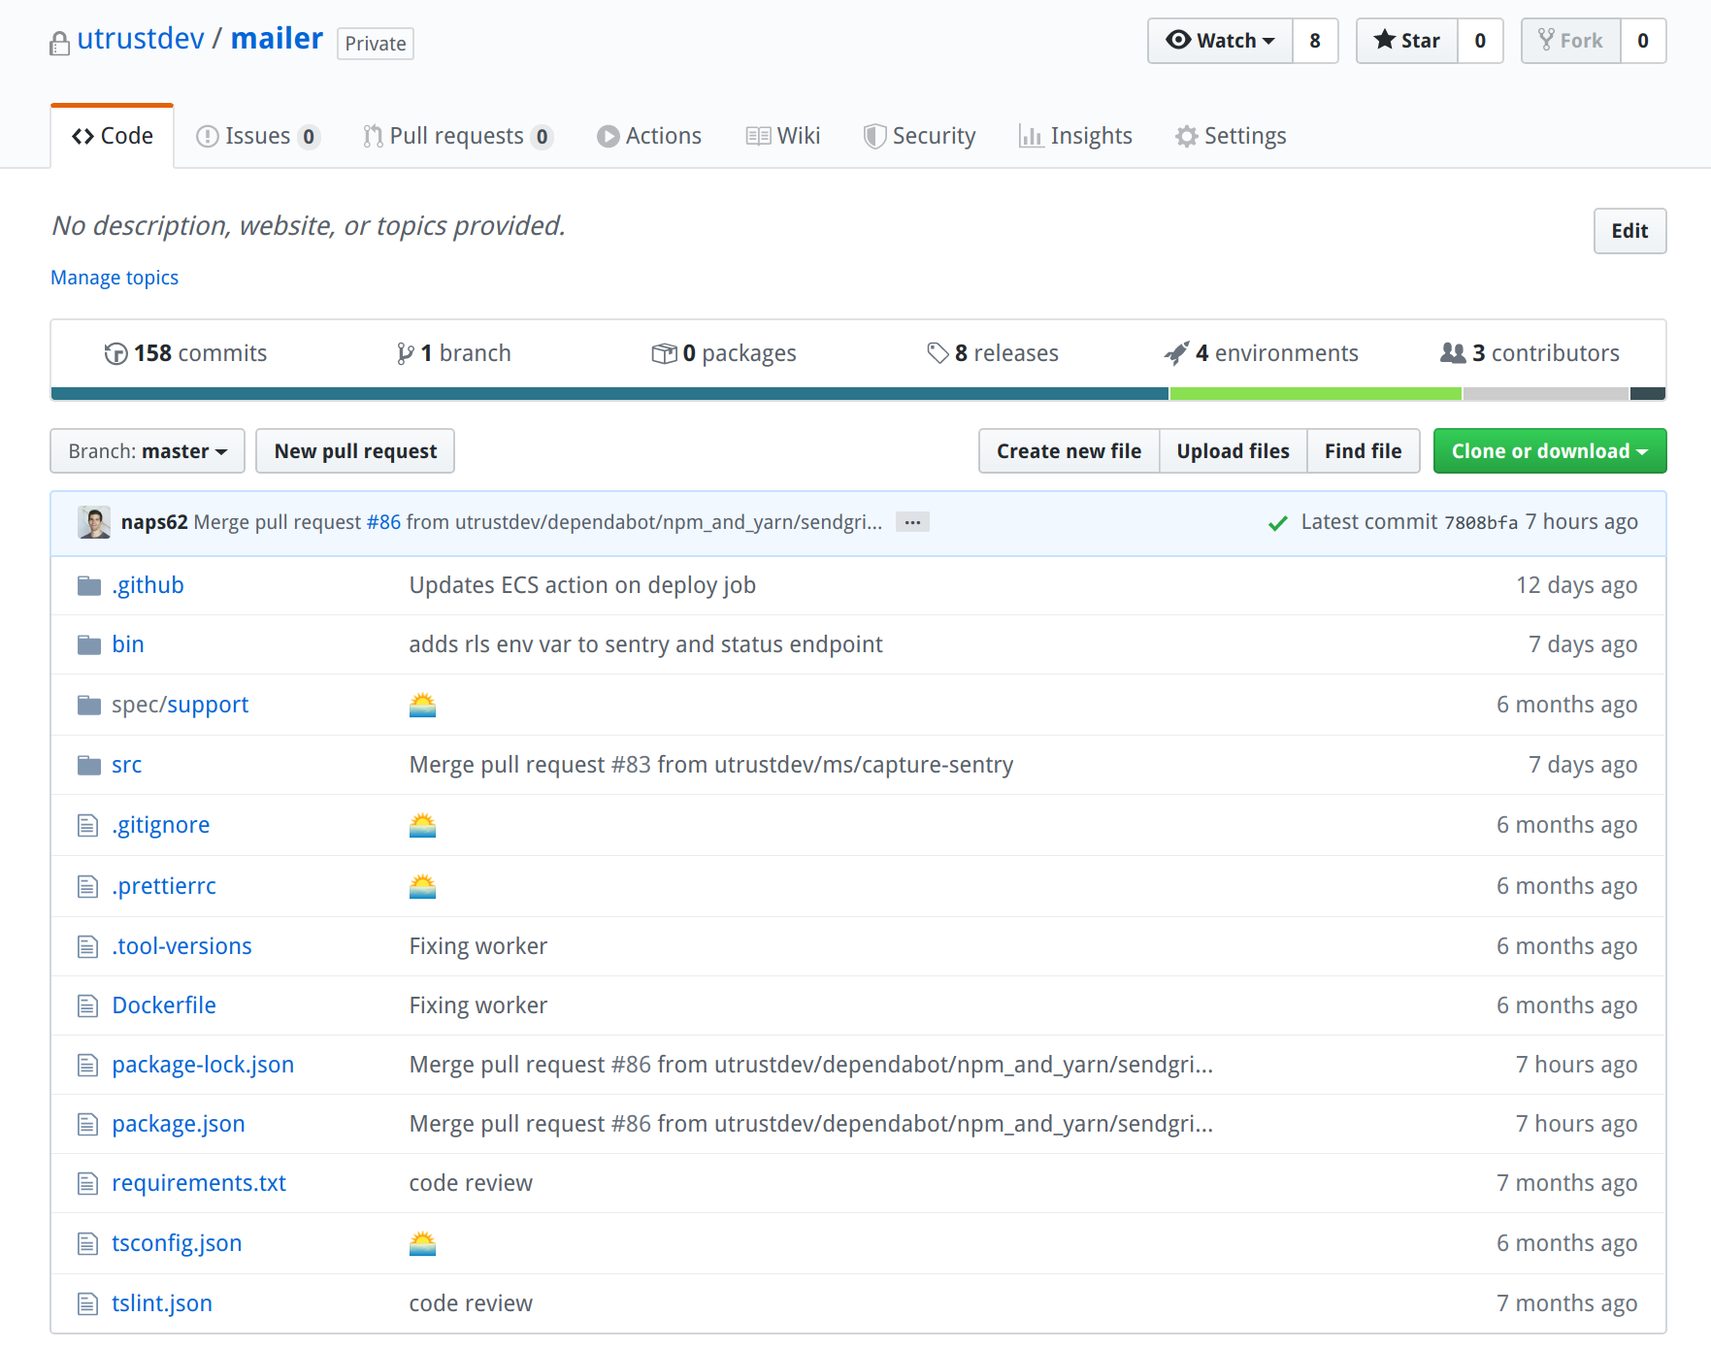Click the Fork button
Image resolution: width=1711 pixels, height=1350 pixels.
coord(1571,41)
